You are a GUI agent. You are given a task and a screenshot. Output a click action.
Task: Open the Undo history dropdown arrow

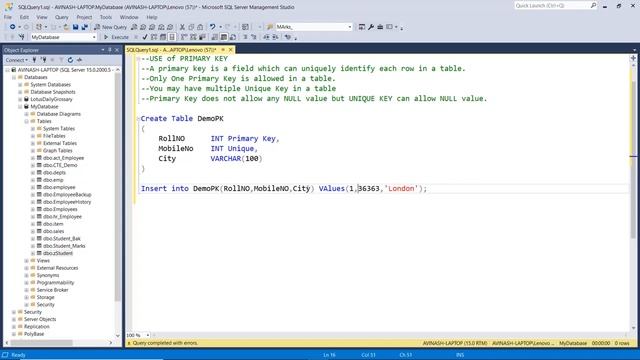(220, 27)
